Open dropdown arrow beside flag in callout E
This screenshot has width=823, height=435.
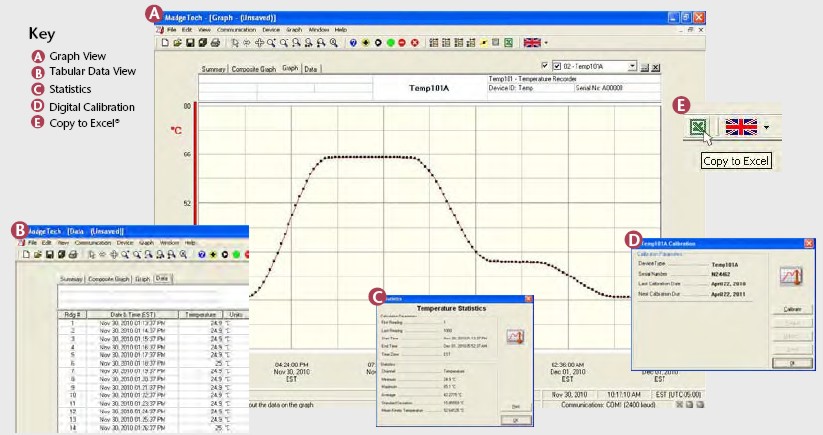[x=767, y=128]
